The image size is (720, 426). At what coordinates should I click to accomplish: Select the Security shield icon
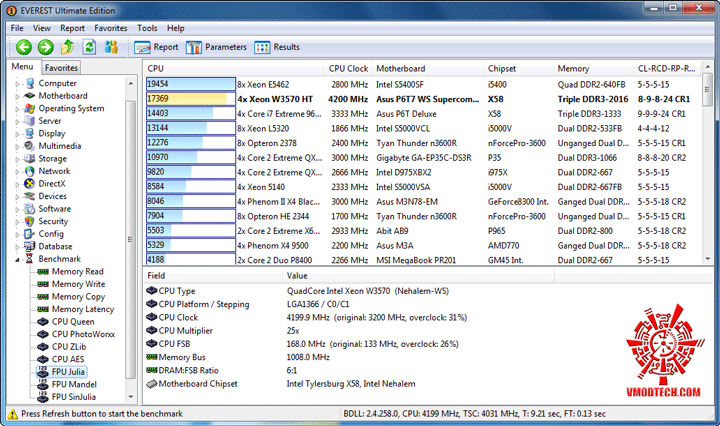coord(30,221)
